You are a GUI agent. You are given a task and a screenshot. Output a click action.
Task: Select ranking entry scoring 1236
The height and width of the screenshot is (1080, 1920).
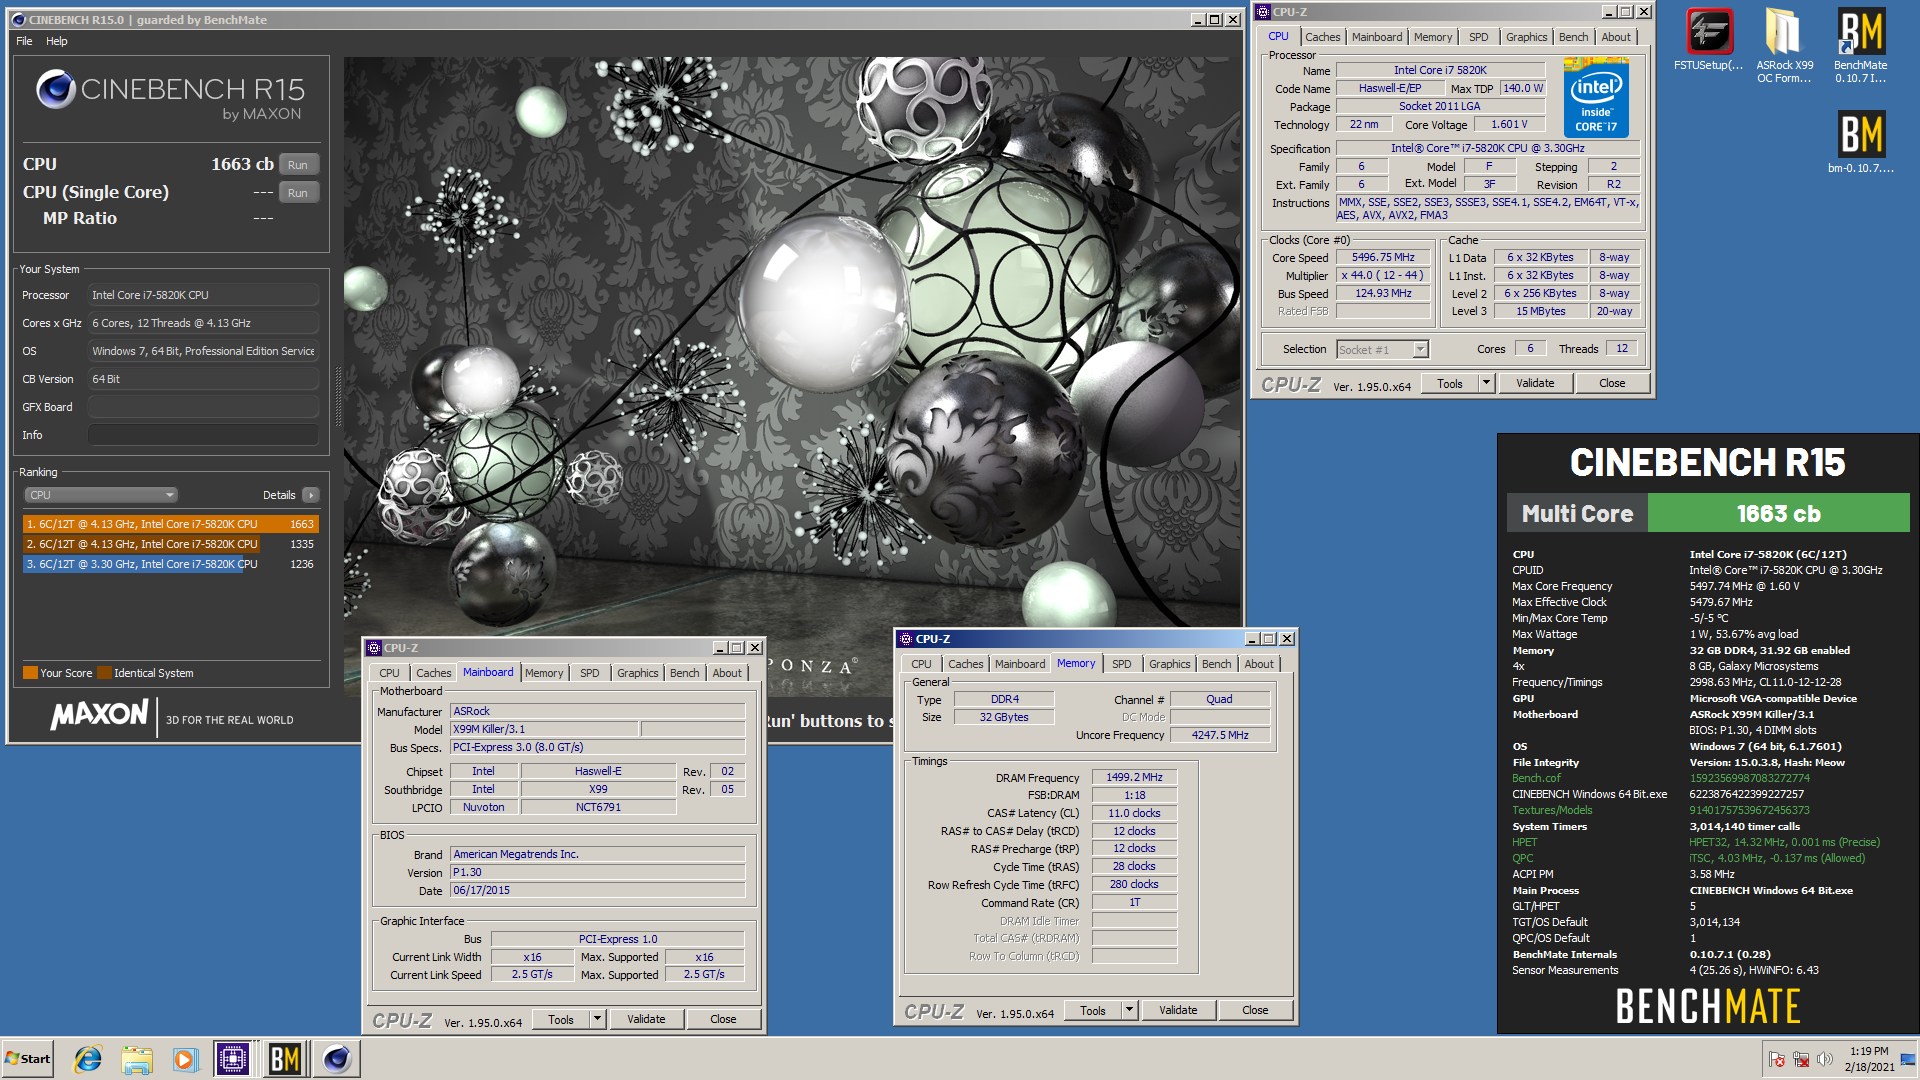pyautogui.click(x=170, y=564)
